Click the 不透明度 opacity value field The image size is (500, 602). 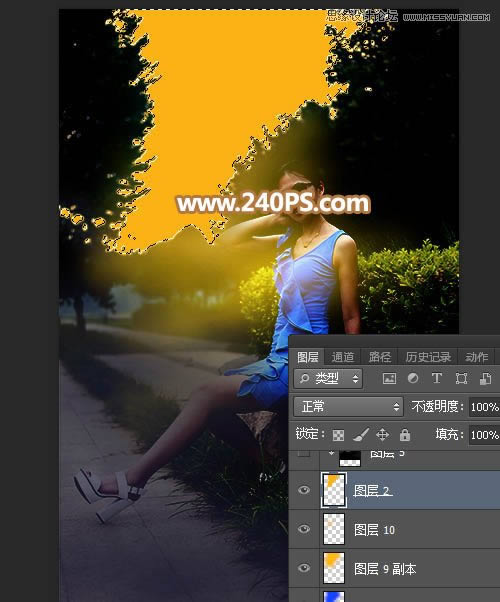click(x=485, y=407)
